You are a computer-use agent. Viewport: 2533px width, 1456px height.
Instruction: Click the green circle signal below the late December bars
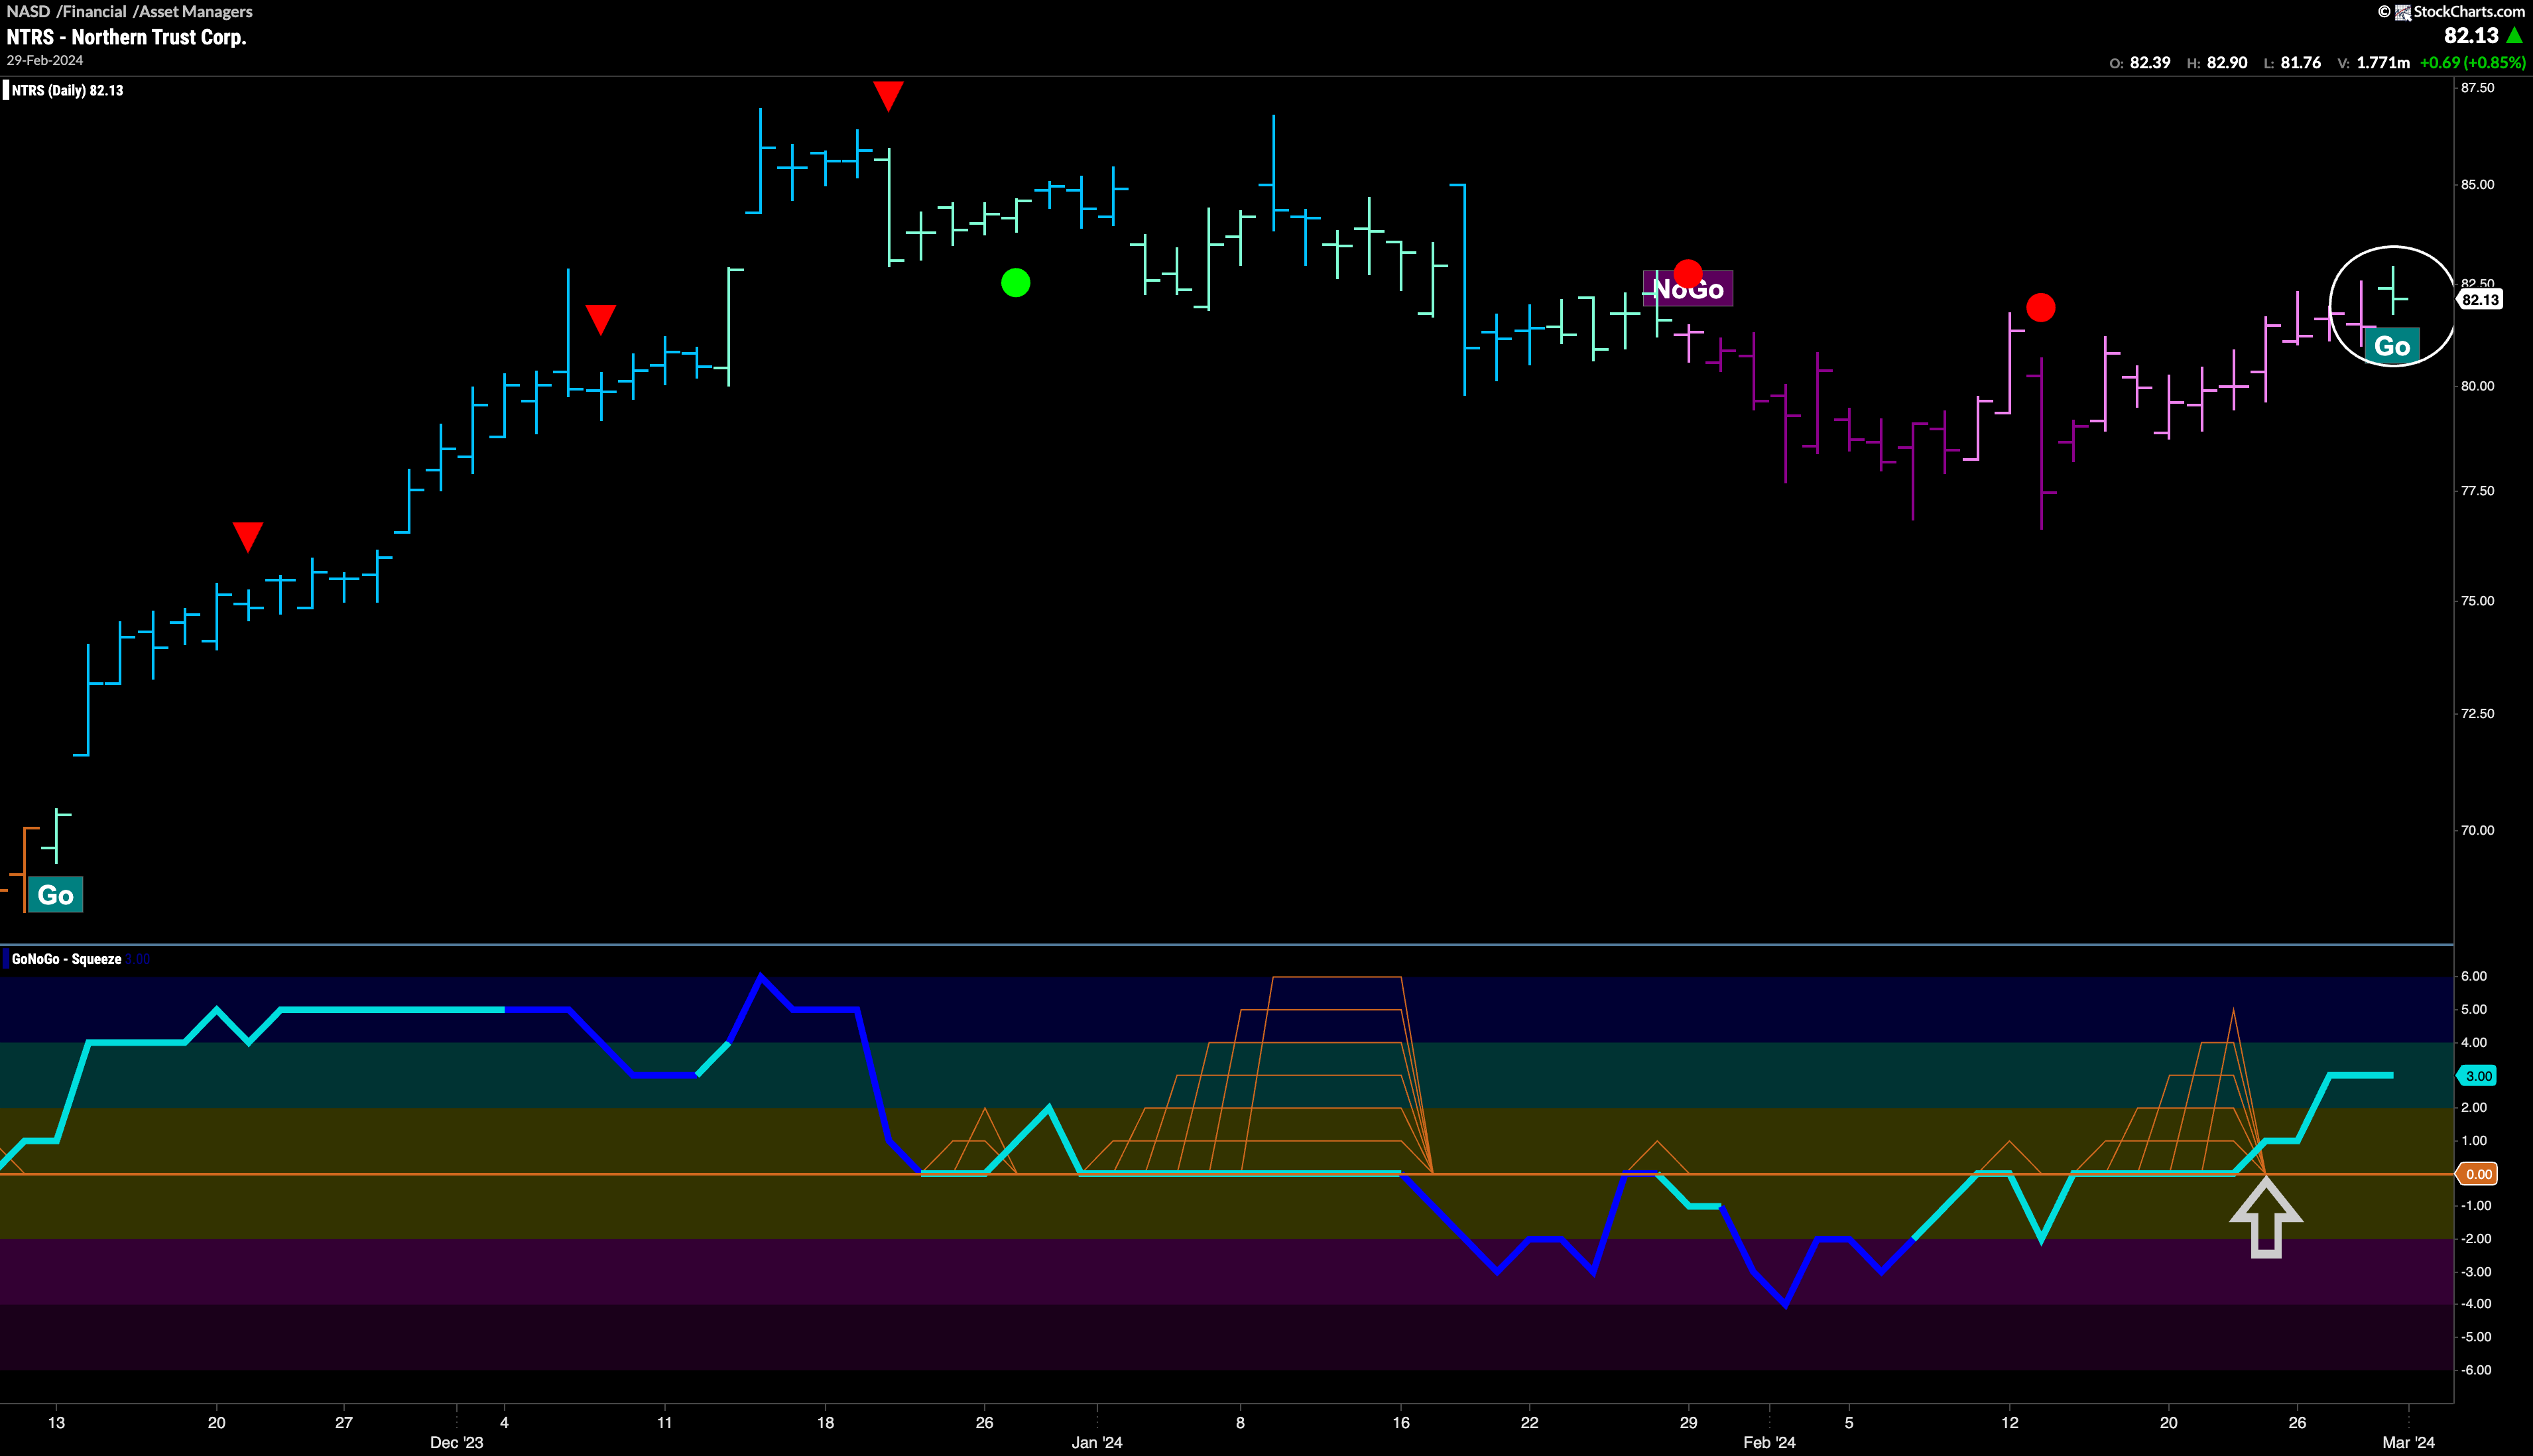[1015, 283]
